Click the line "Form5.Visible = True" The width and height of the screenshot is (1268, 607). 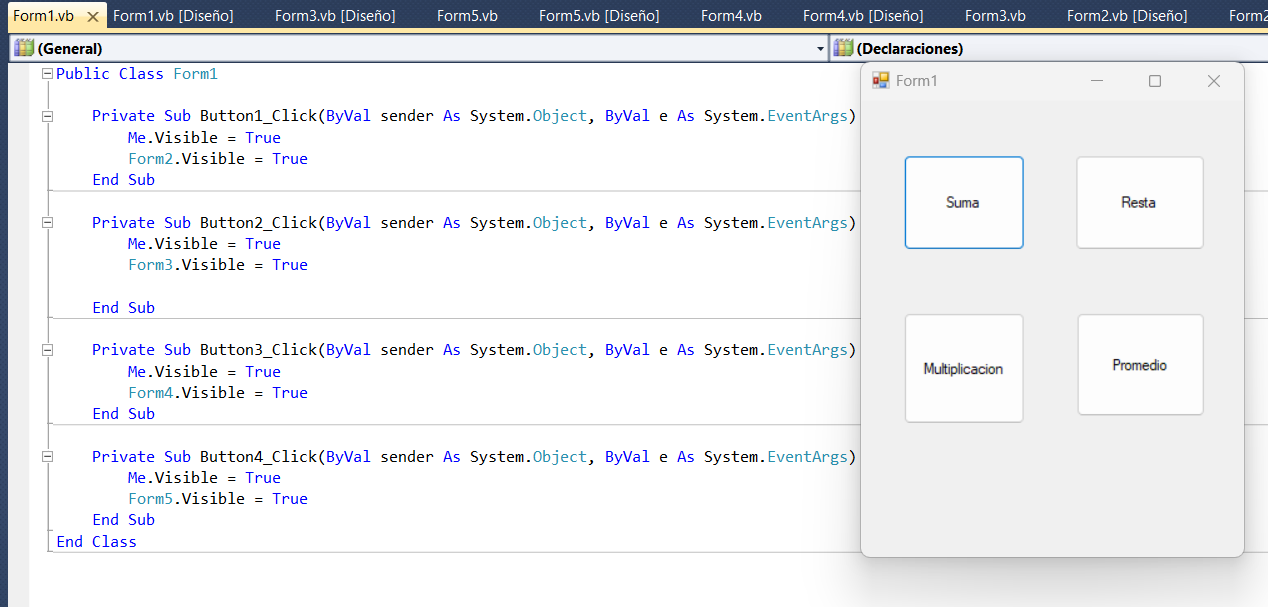pos(218,499)
